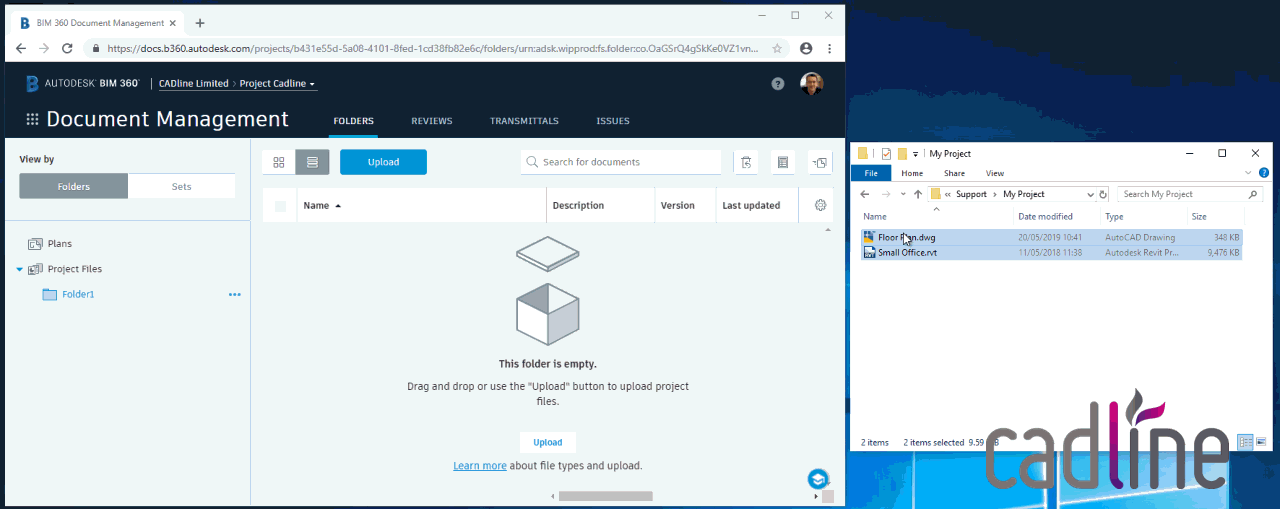The image size is (1280, 509).
Task: Click the Small Office.rvt file icon
Action: (869, 252)
